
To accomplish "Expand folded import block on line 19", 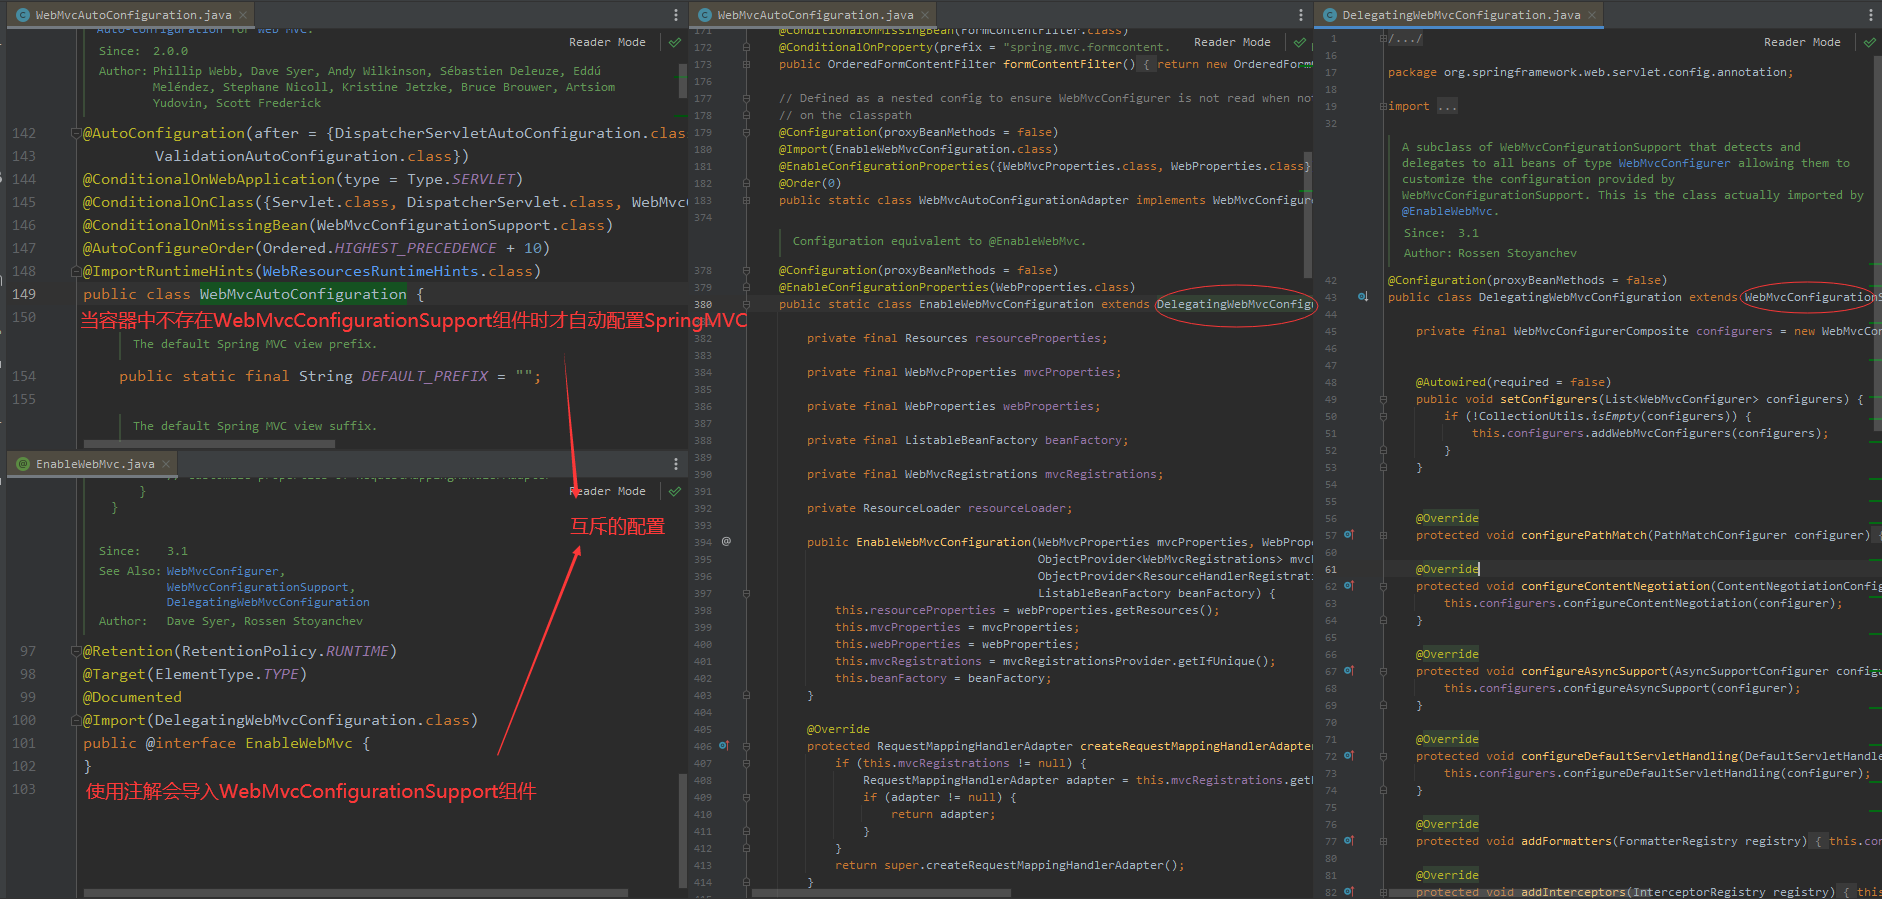I will point(1383,106).
